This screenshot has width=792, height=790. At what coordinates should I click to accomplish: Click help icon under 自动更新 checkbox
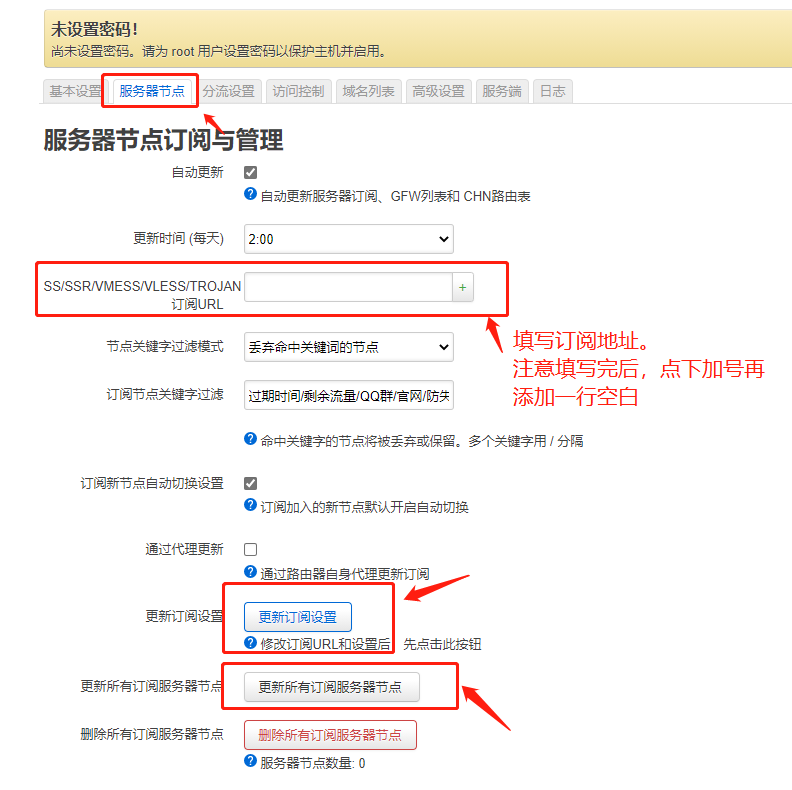250,194
